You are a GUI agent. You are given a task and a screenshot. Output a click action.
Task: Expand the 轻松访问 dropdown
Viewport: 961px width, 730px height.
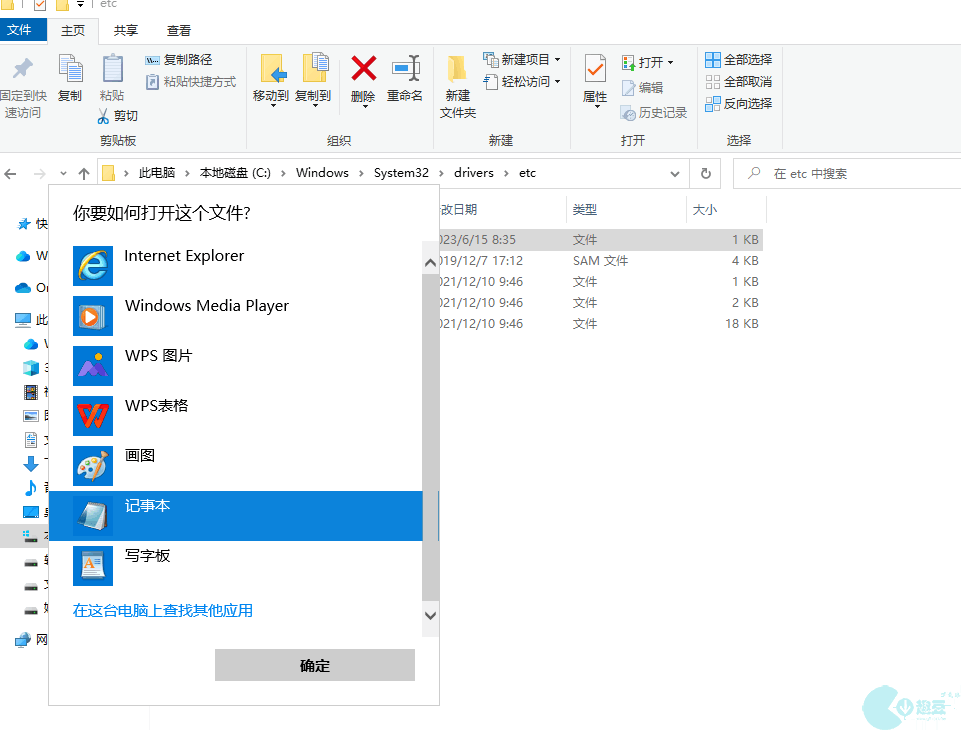557,82
